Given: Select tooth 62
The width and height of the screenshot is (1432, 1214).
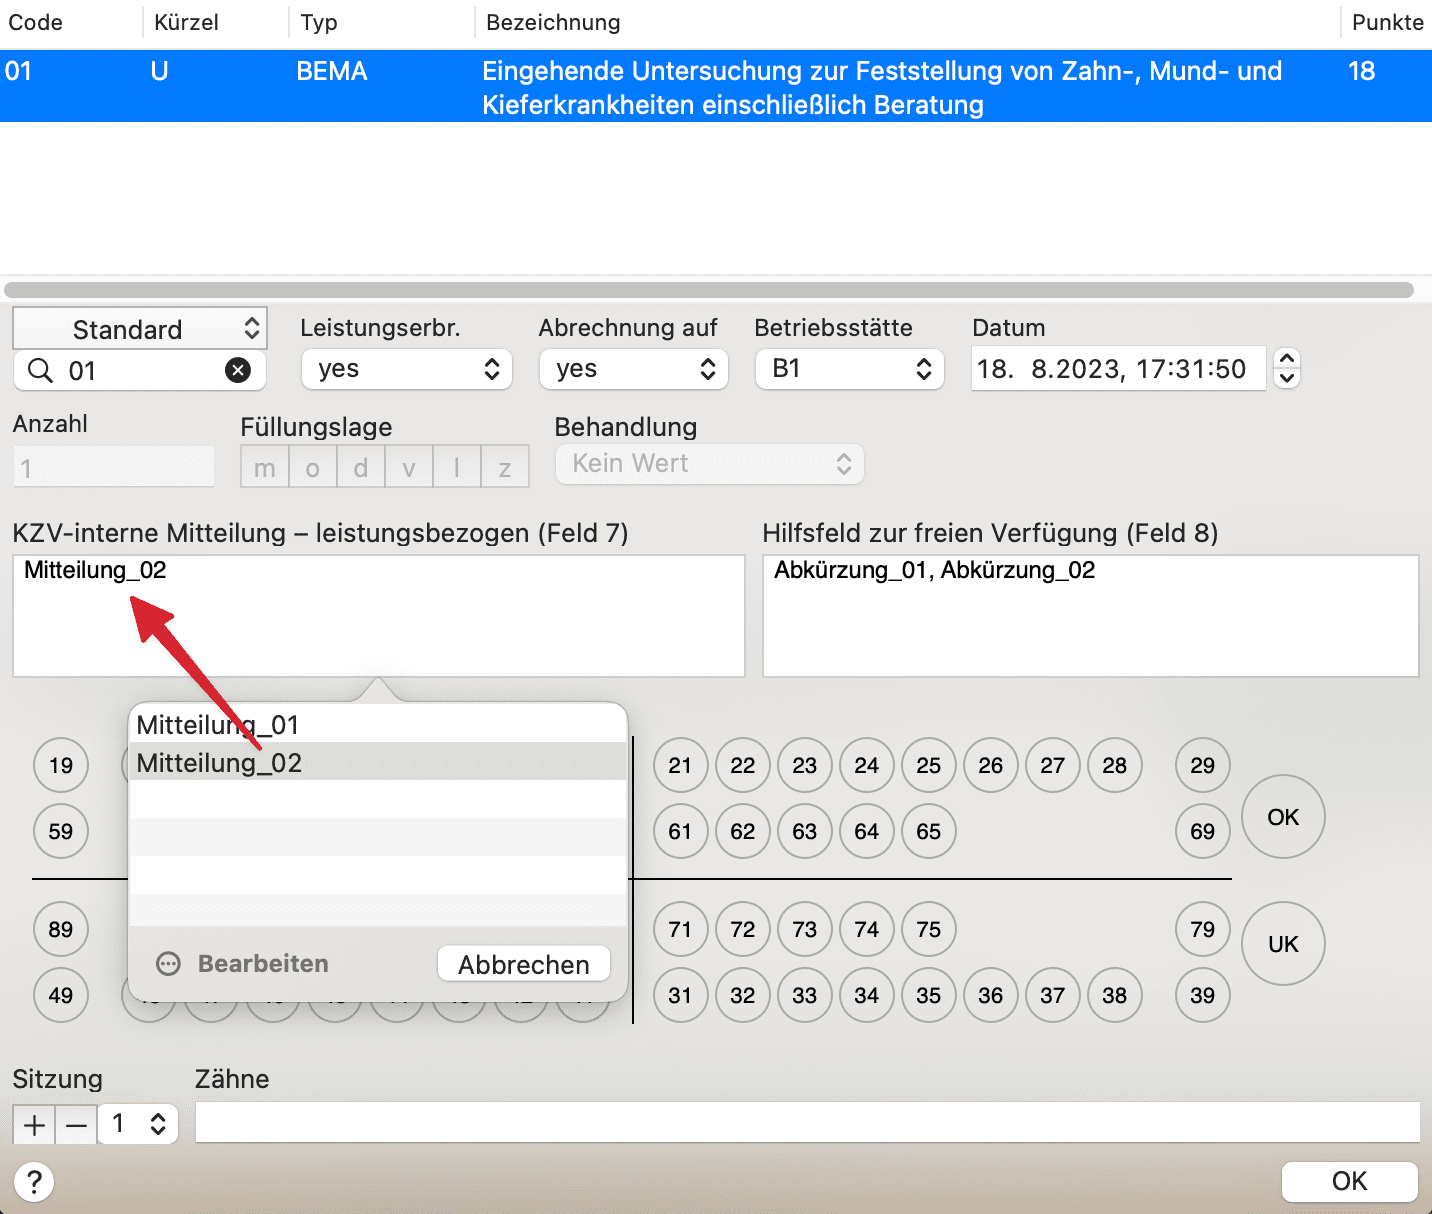Looking at the screenshot, I should tap(743, 832).
